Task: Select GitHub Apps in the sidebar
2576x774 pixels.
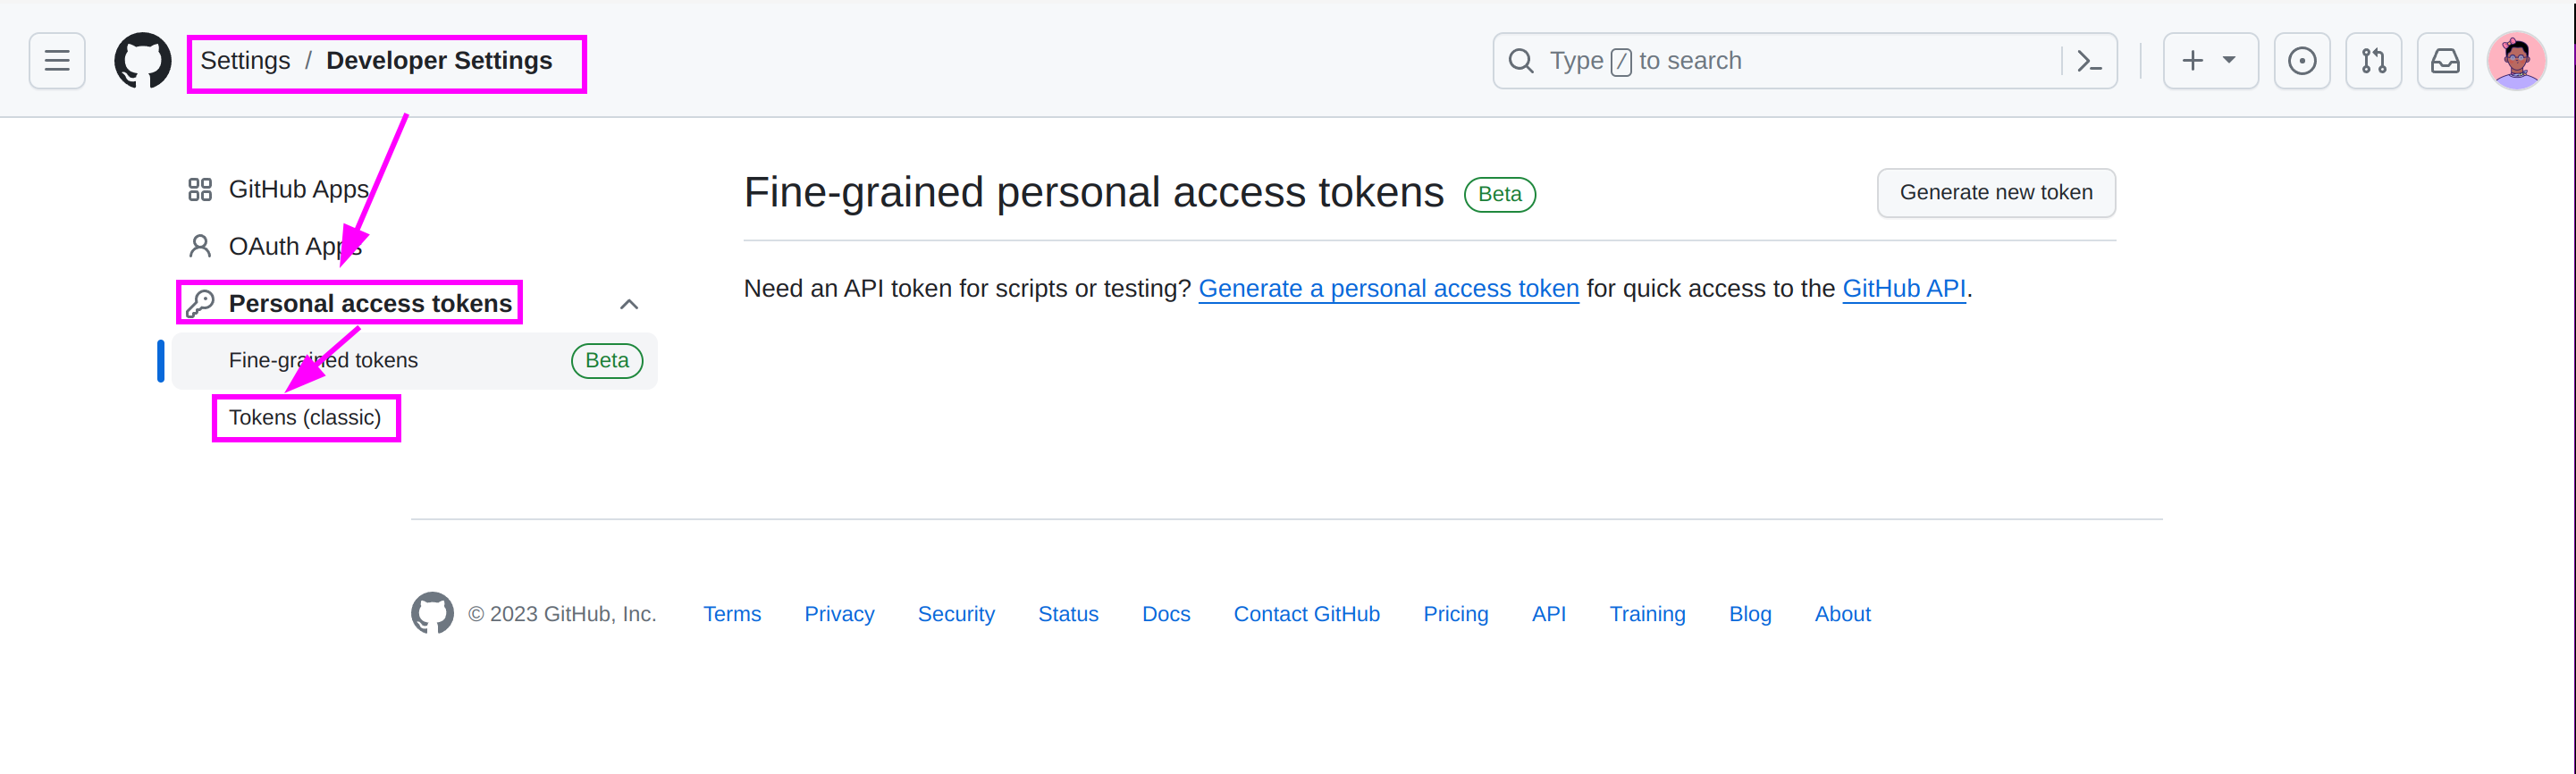Action: (298, 189)
